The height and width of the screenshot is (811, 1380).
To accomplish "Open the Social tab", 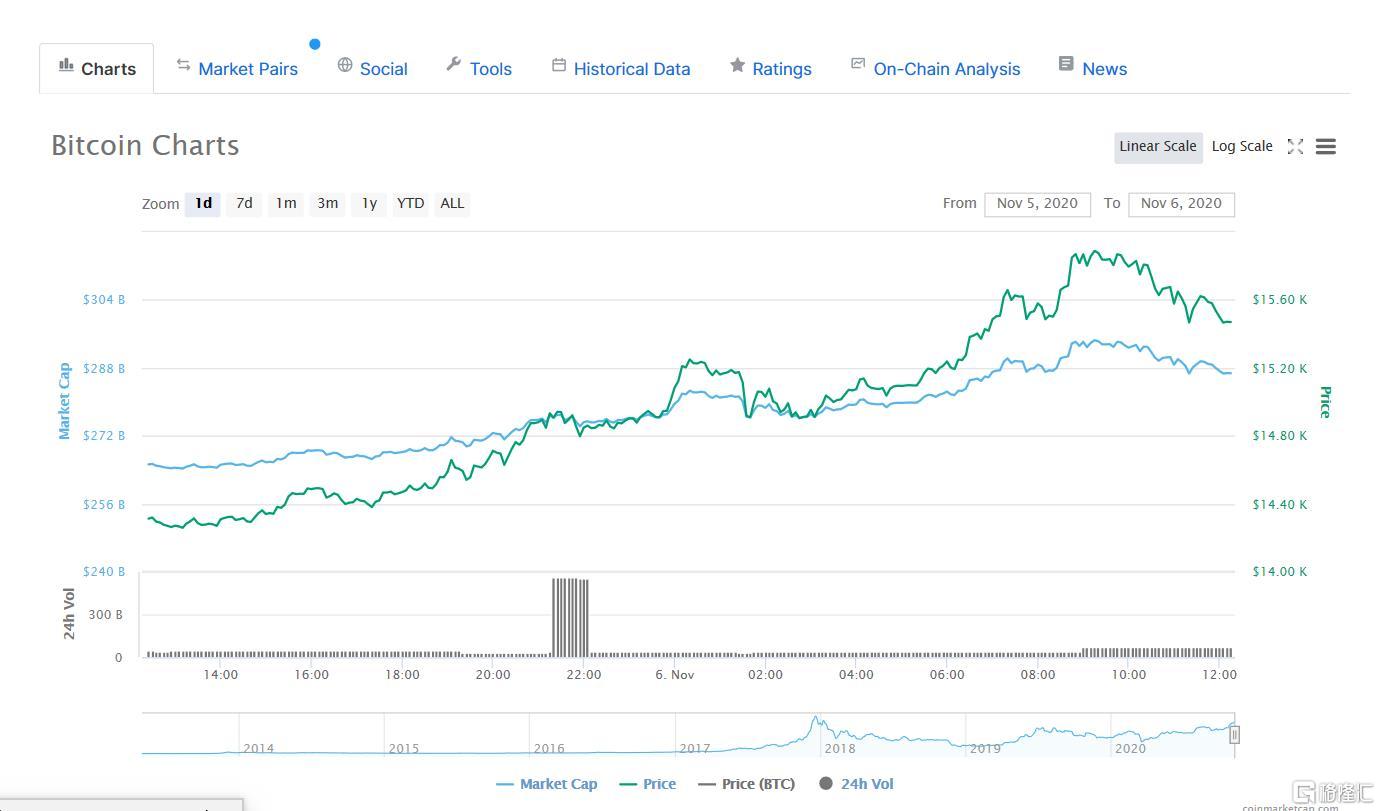I will click(383, 69).
